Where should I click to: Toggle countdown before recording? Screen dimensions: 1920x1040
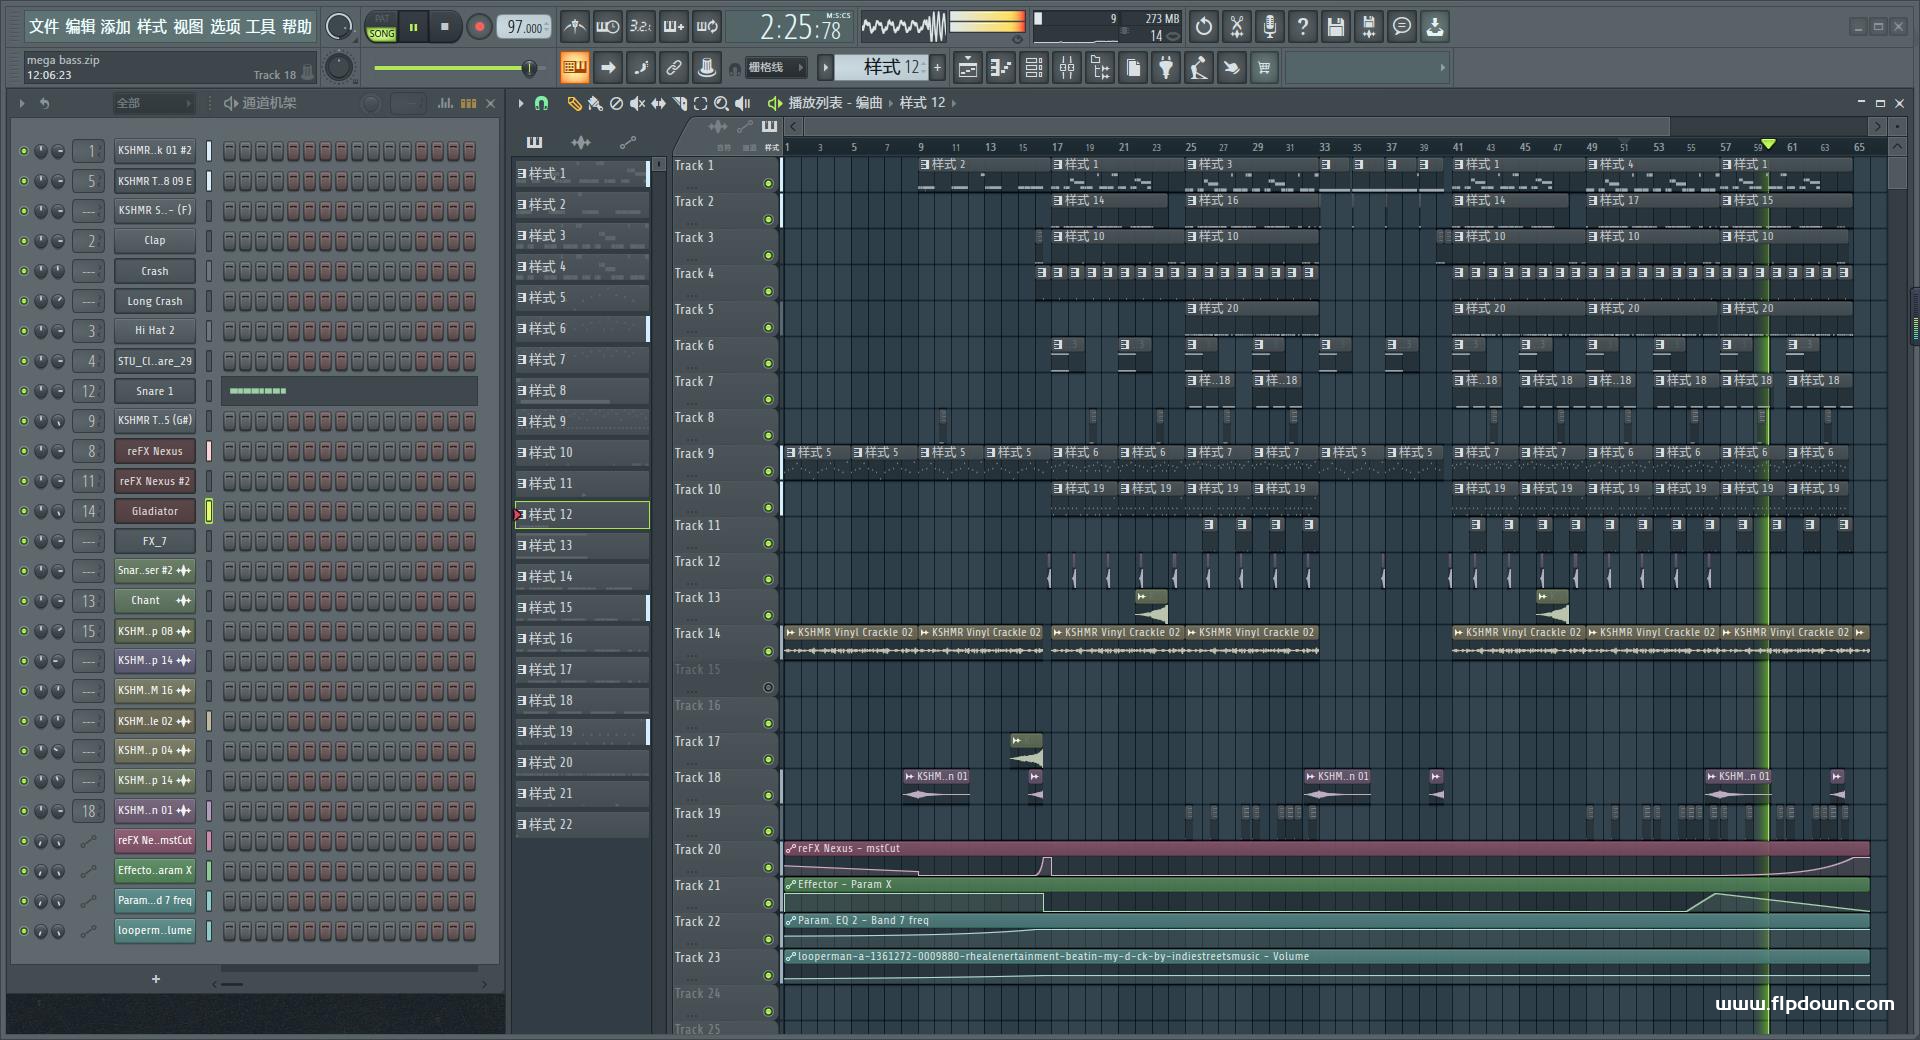[641, 27]
